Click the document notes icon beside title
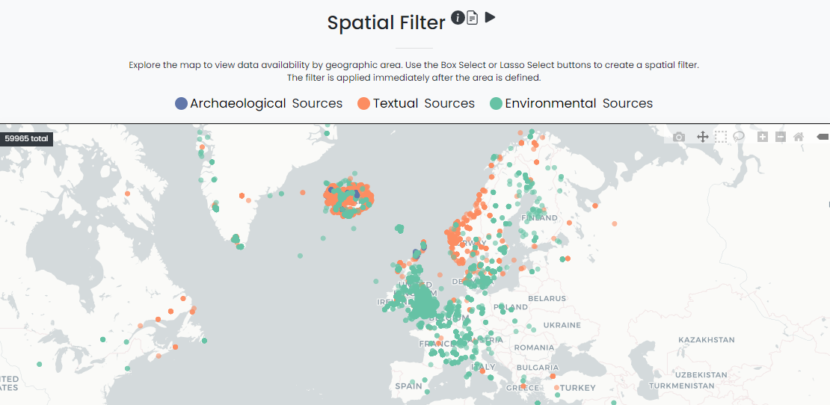Viewport: 830px width, 405px height. click(473, 17)
